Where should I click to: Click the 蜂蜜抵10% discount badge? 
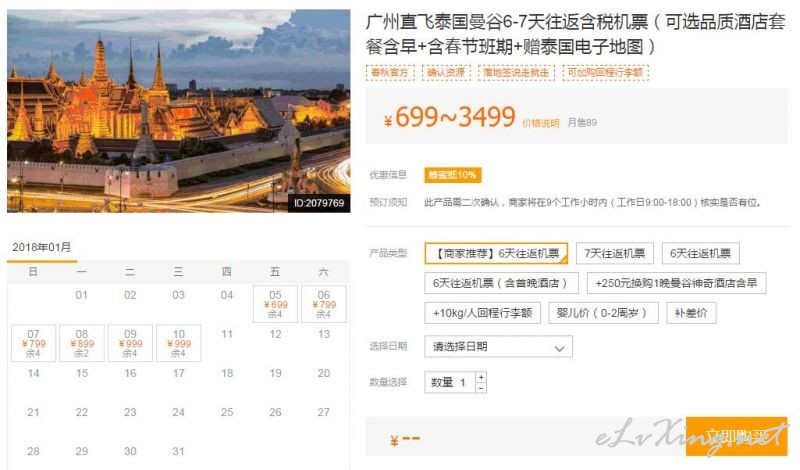[453, 175]
